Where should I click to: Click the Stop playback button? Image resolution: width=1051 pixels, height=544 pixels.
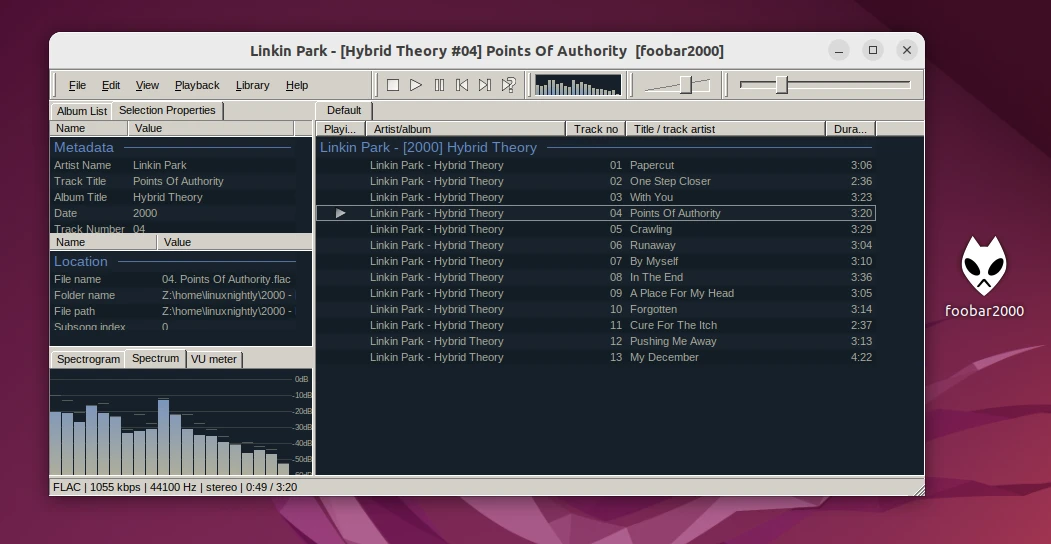click(393, 85)
